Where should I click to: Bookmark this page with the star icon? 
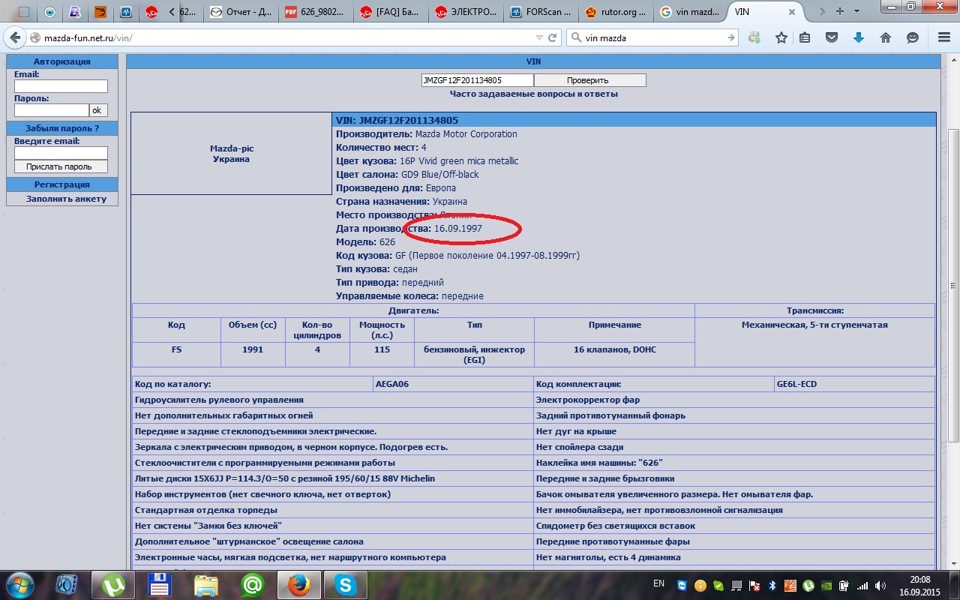click(781, 37)
